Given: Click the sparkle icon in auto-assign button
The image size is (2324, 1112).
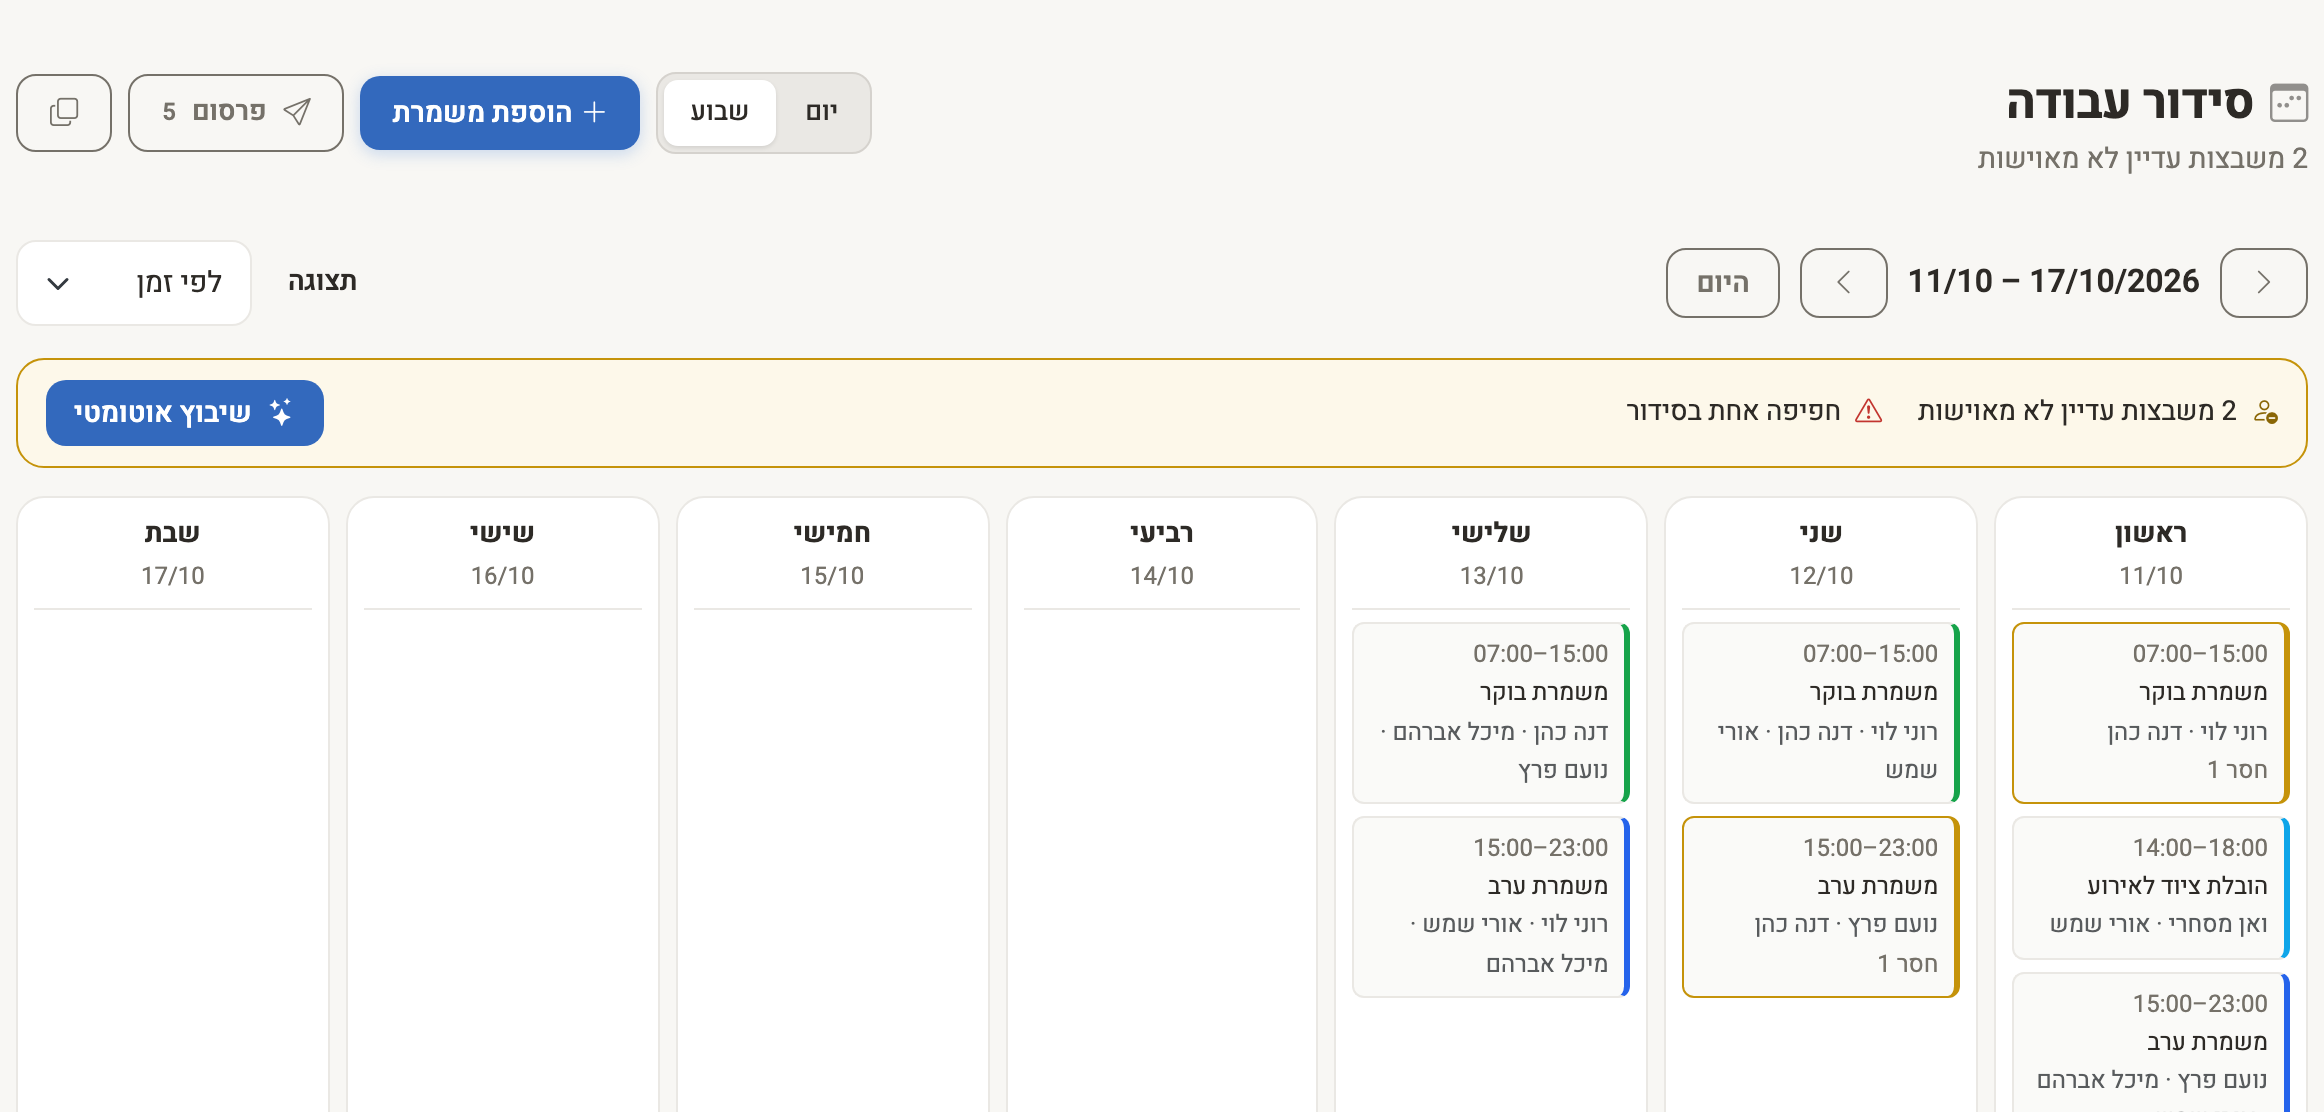Looking at the screenshot, I should pos(280,412).
